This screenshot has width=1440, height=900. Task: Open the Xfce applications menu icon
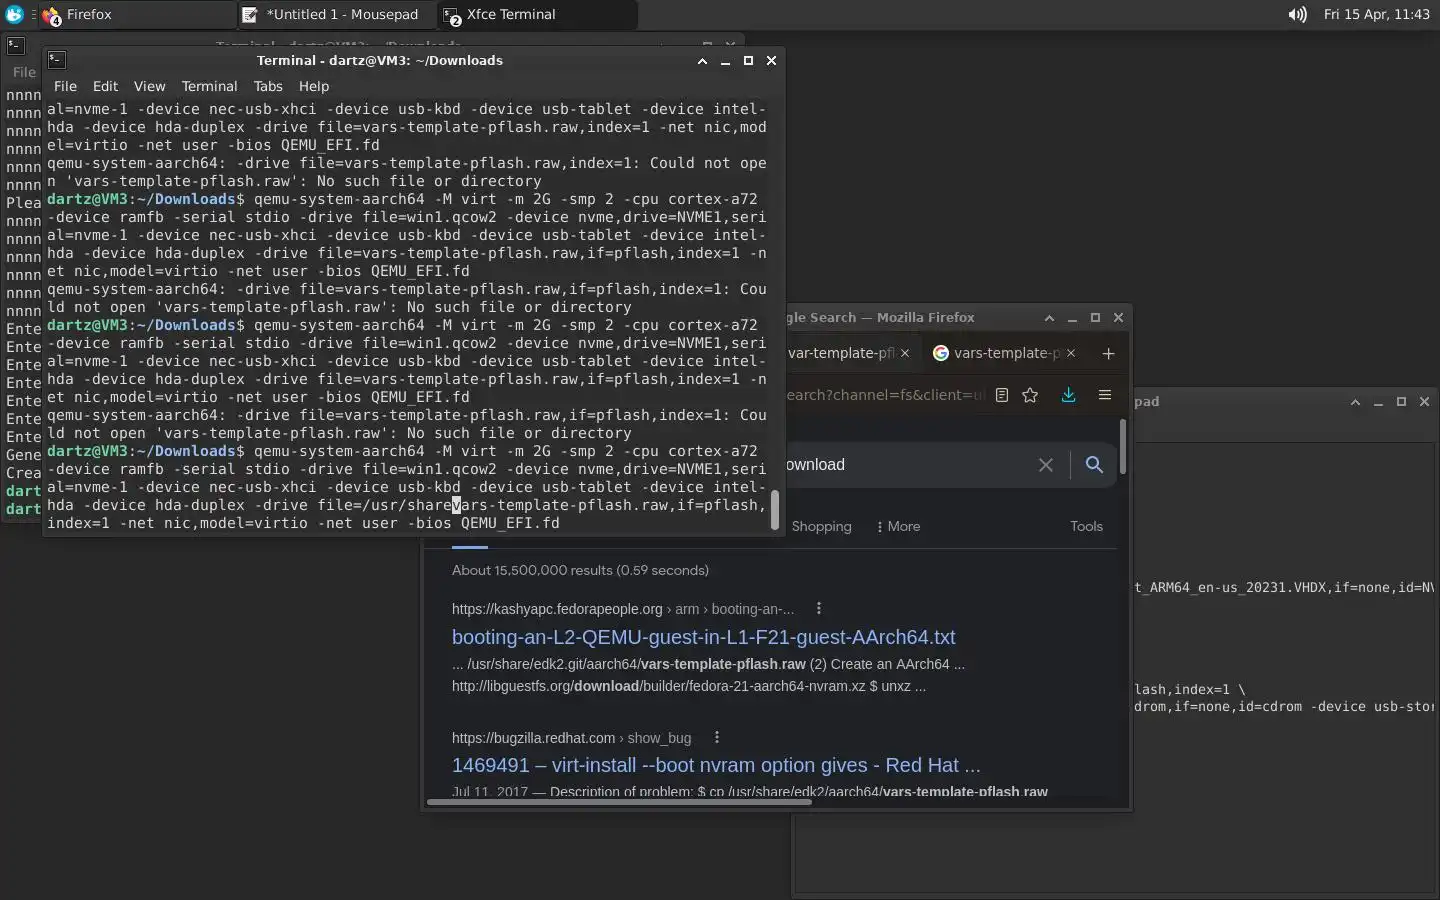click(14, 14)
